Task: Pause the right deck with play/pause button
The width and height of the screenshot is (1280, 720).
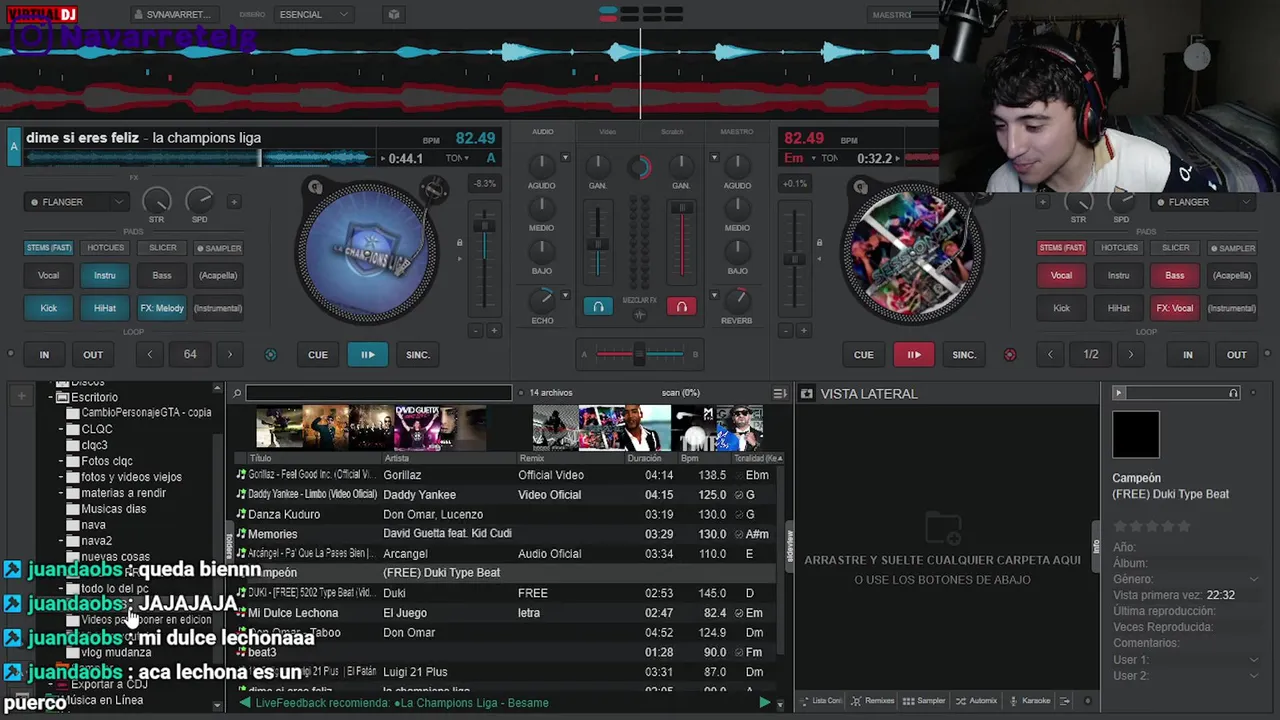Action: click(x=914, y=355)
